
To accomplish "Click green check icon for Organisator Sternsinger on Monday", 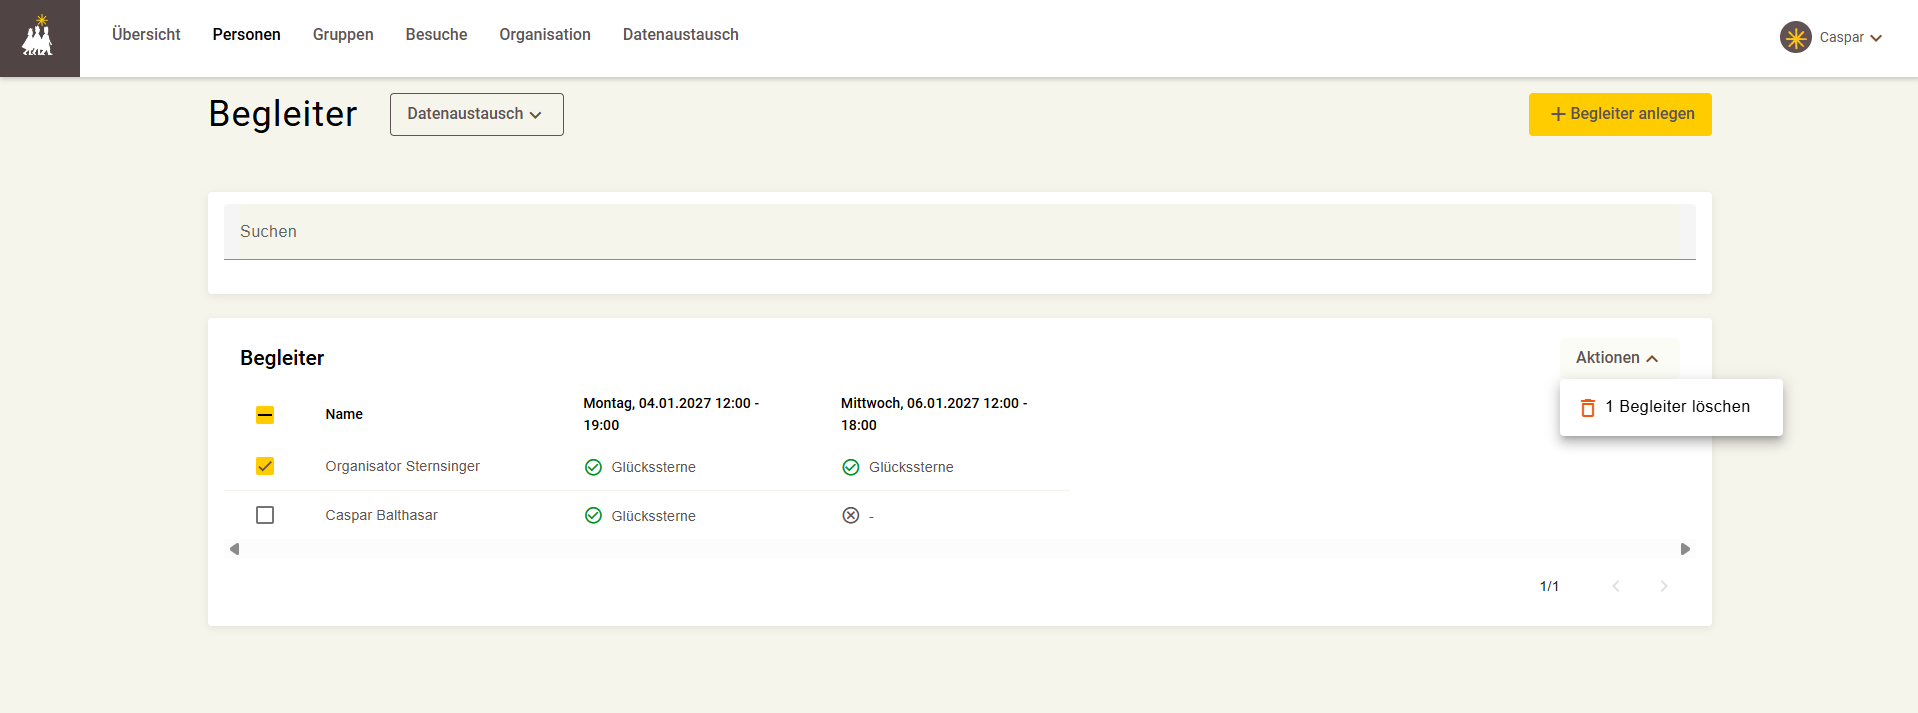I will point(593,467).
